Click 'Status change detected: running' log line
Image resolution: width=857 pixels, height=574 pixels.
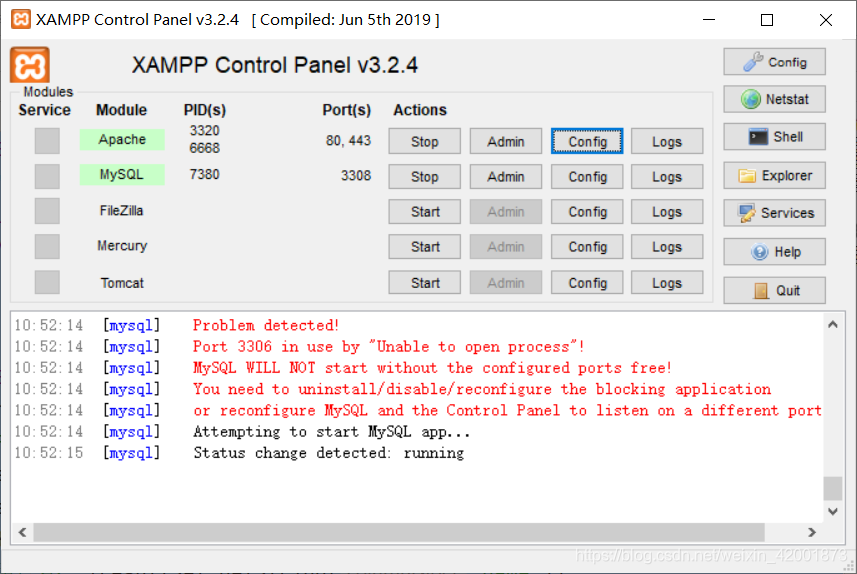tap(328, 453)
